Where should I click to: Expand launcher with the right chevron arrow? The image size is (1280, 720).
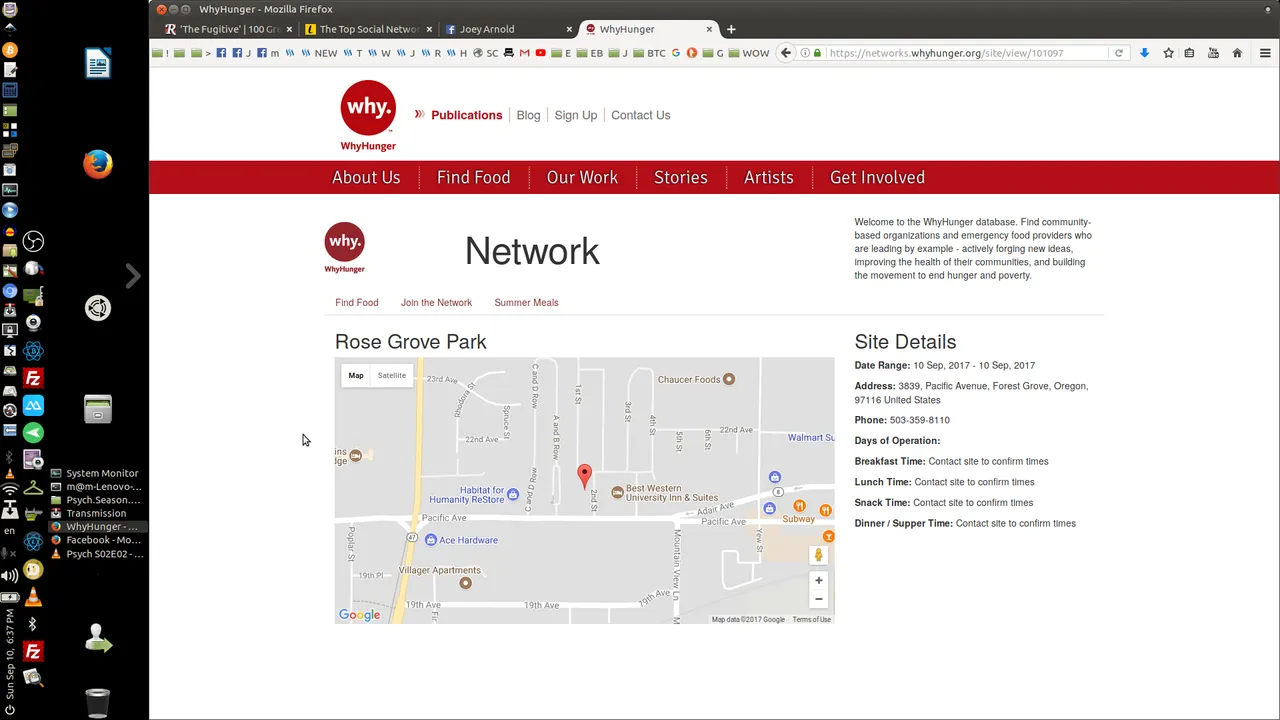(x=133, y=276)
